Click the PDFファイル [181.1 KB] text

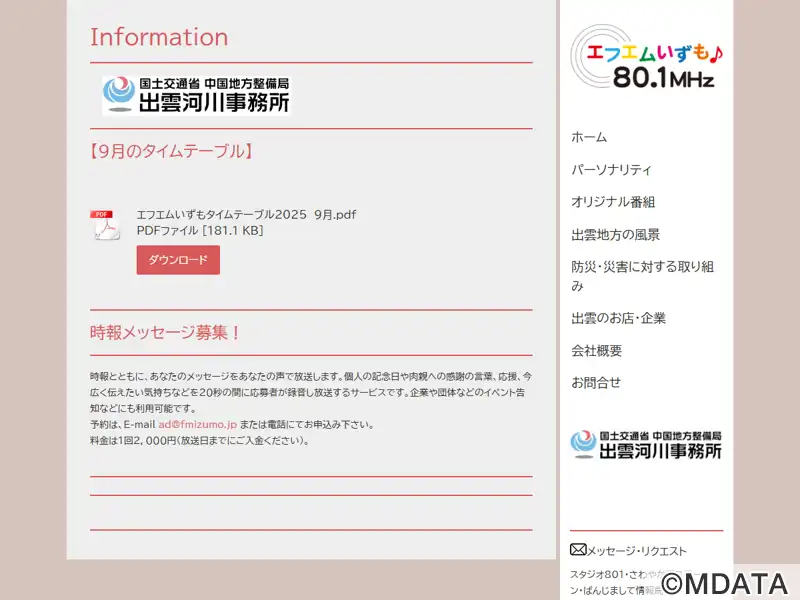click(x=200, y=231)
